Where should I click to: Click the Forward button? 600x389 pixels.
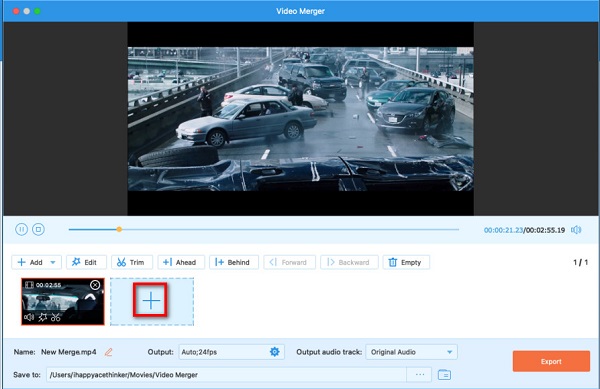click(290, 262)
